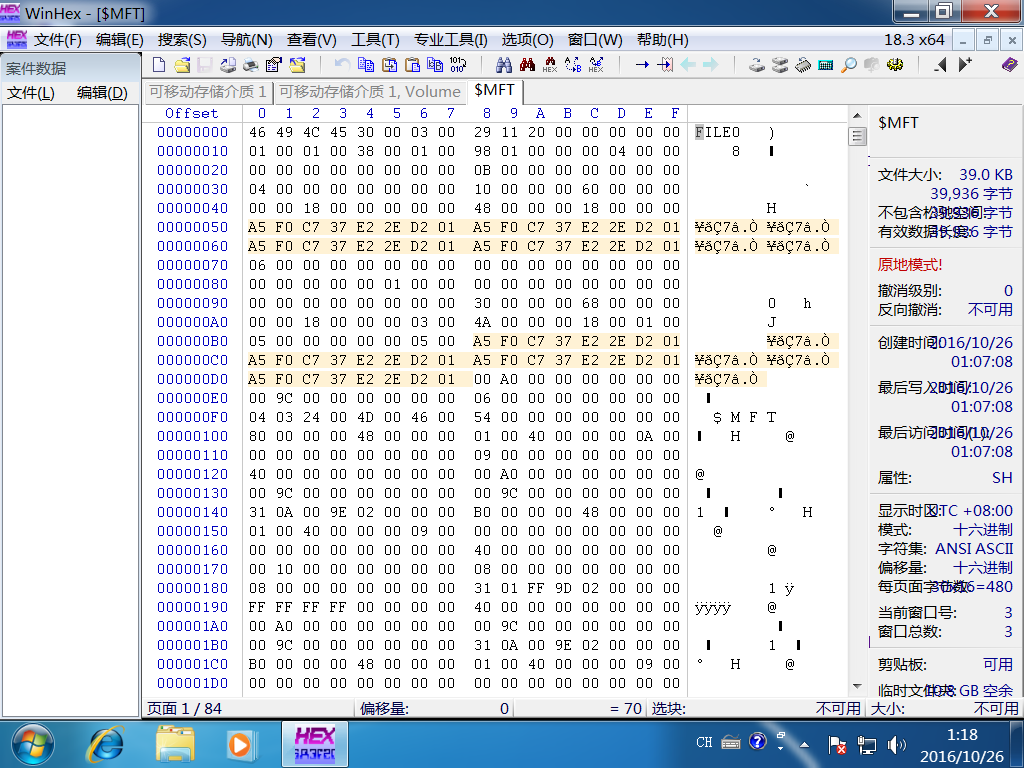Click the 偏移量 status bar field

434,709
